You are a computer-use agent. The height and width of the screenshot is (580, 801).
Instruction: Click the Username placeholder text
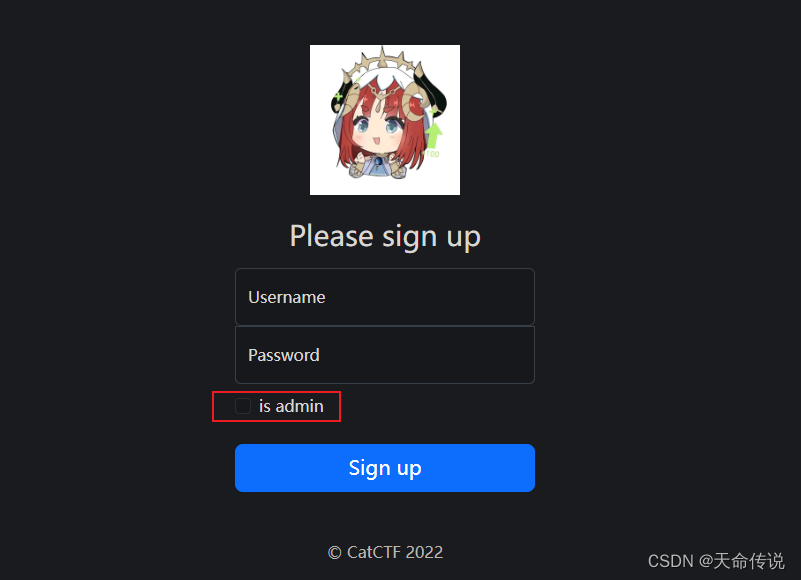click(x=287, y=297)
